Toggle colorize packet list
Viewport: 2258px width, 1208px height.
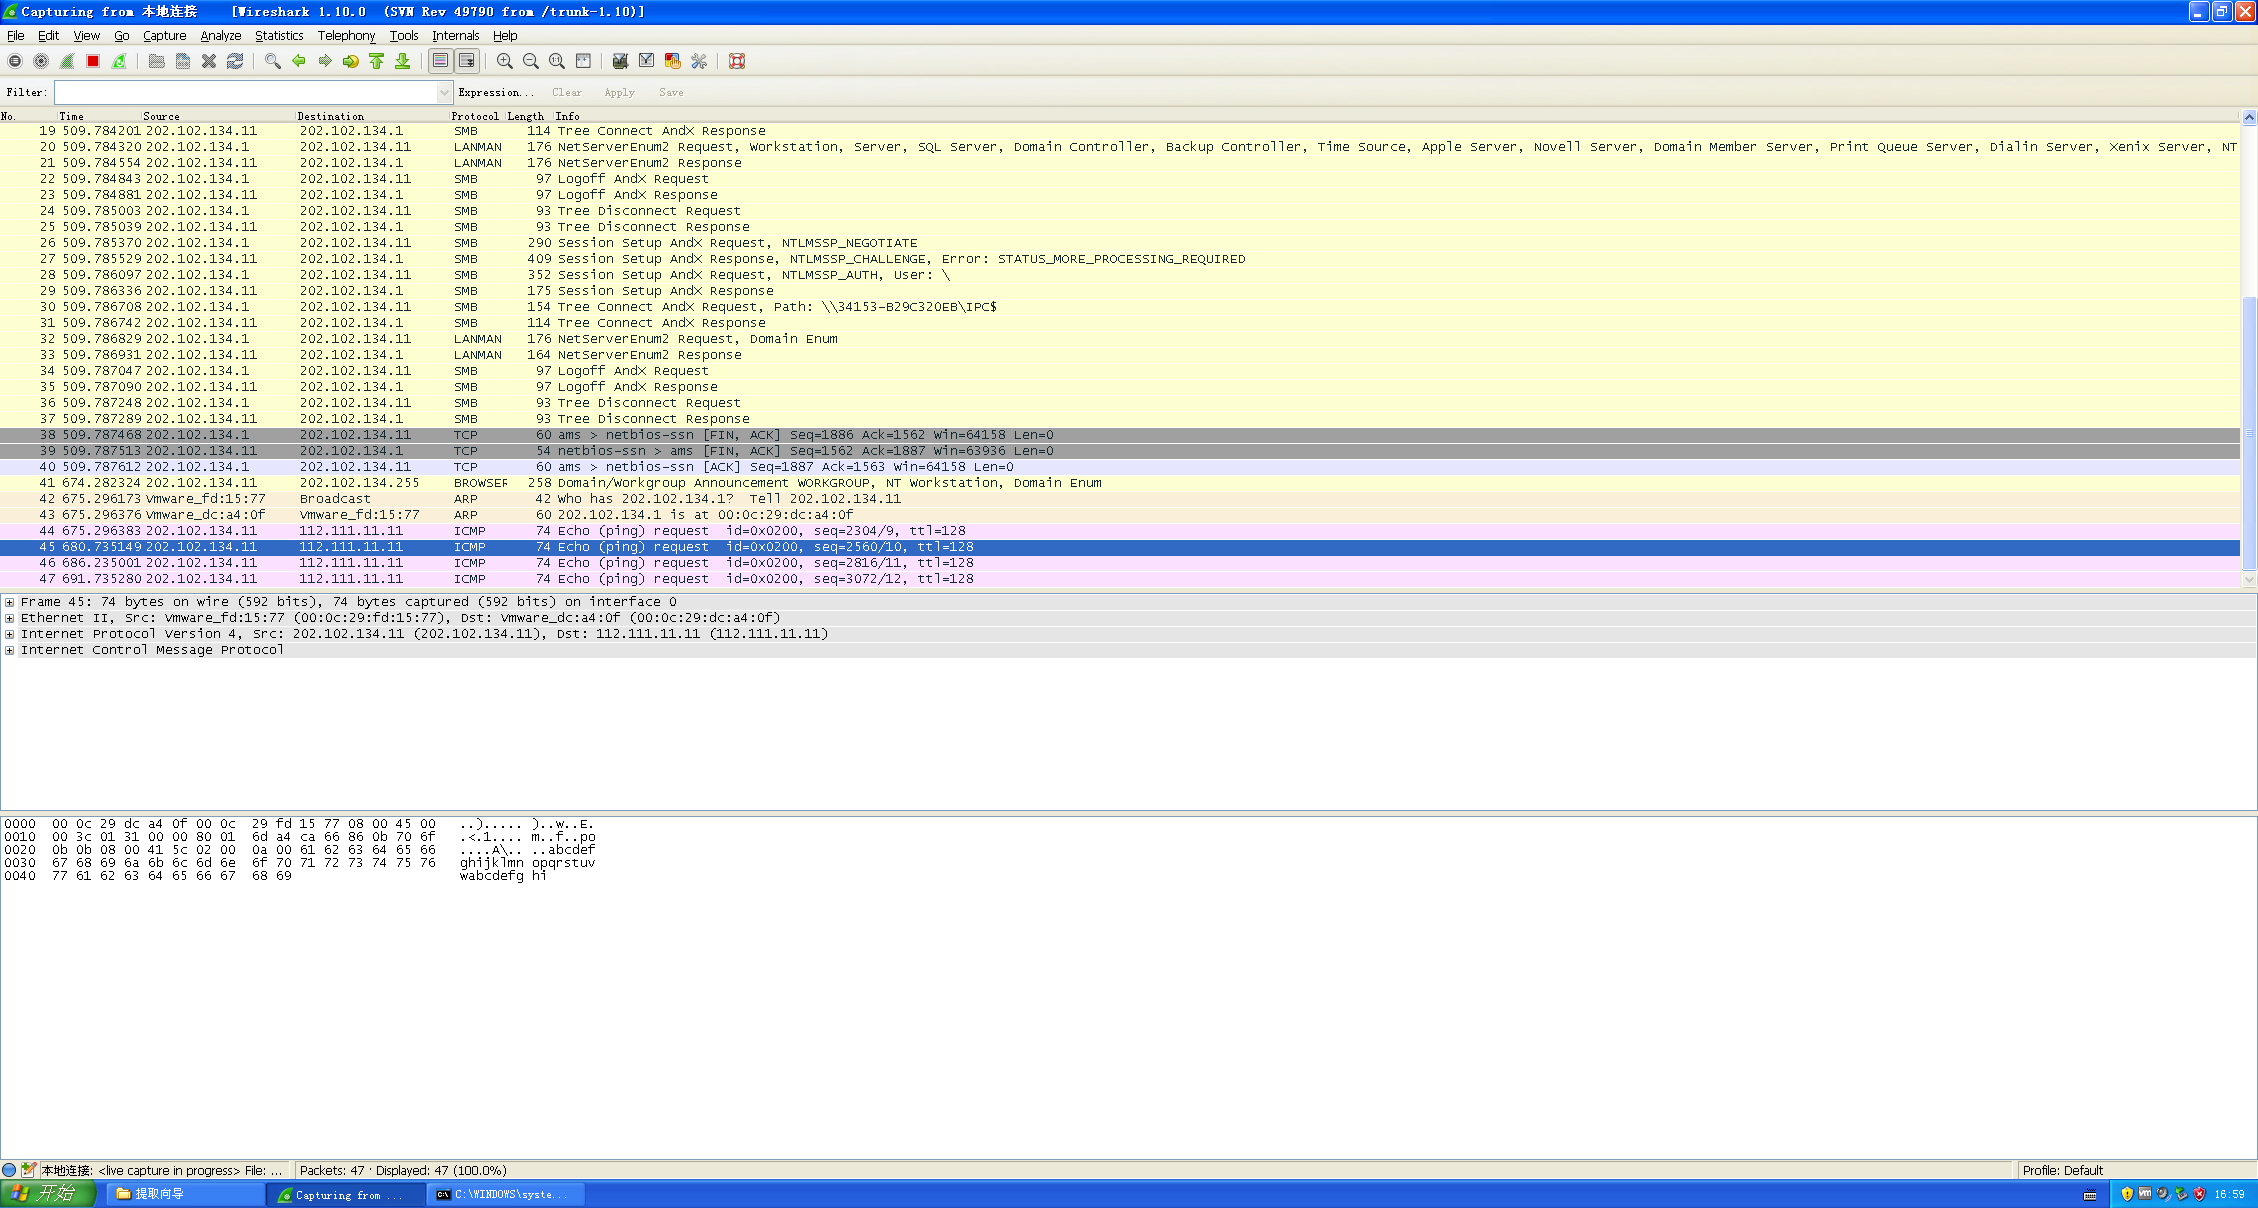click(440, 61)
